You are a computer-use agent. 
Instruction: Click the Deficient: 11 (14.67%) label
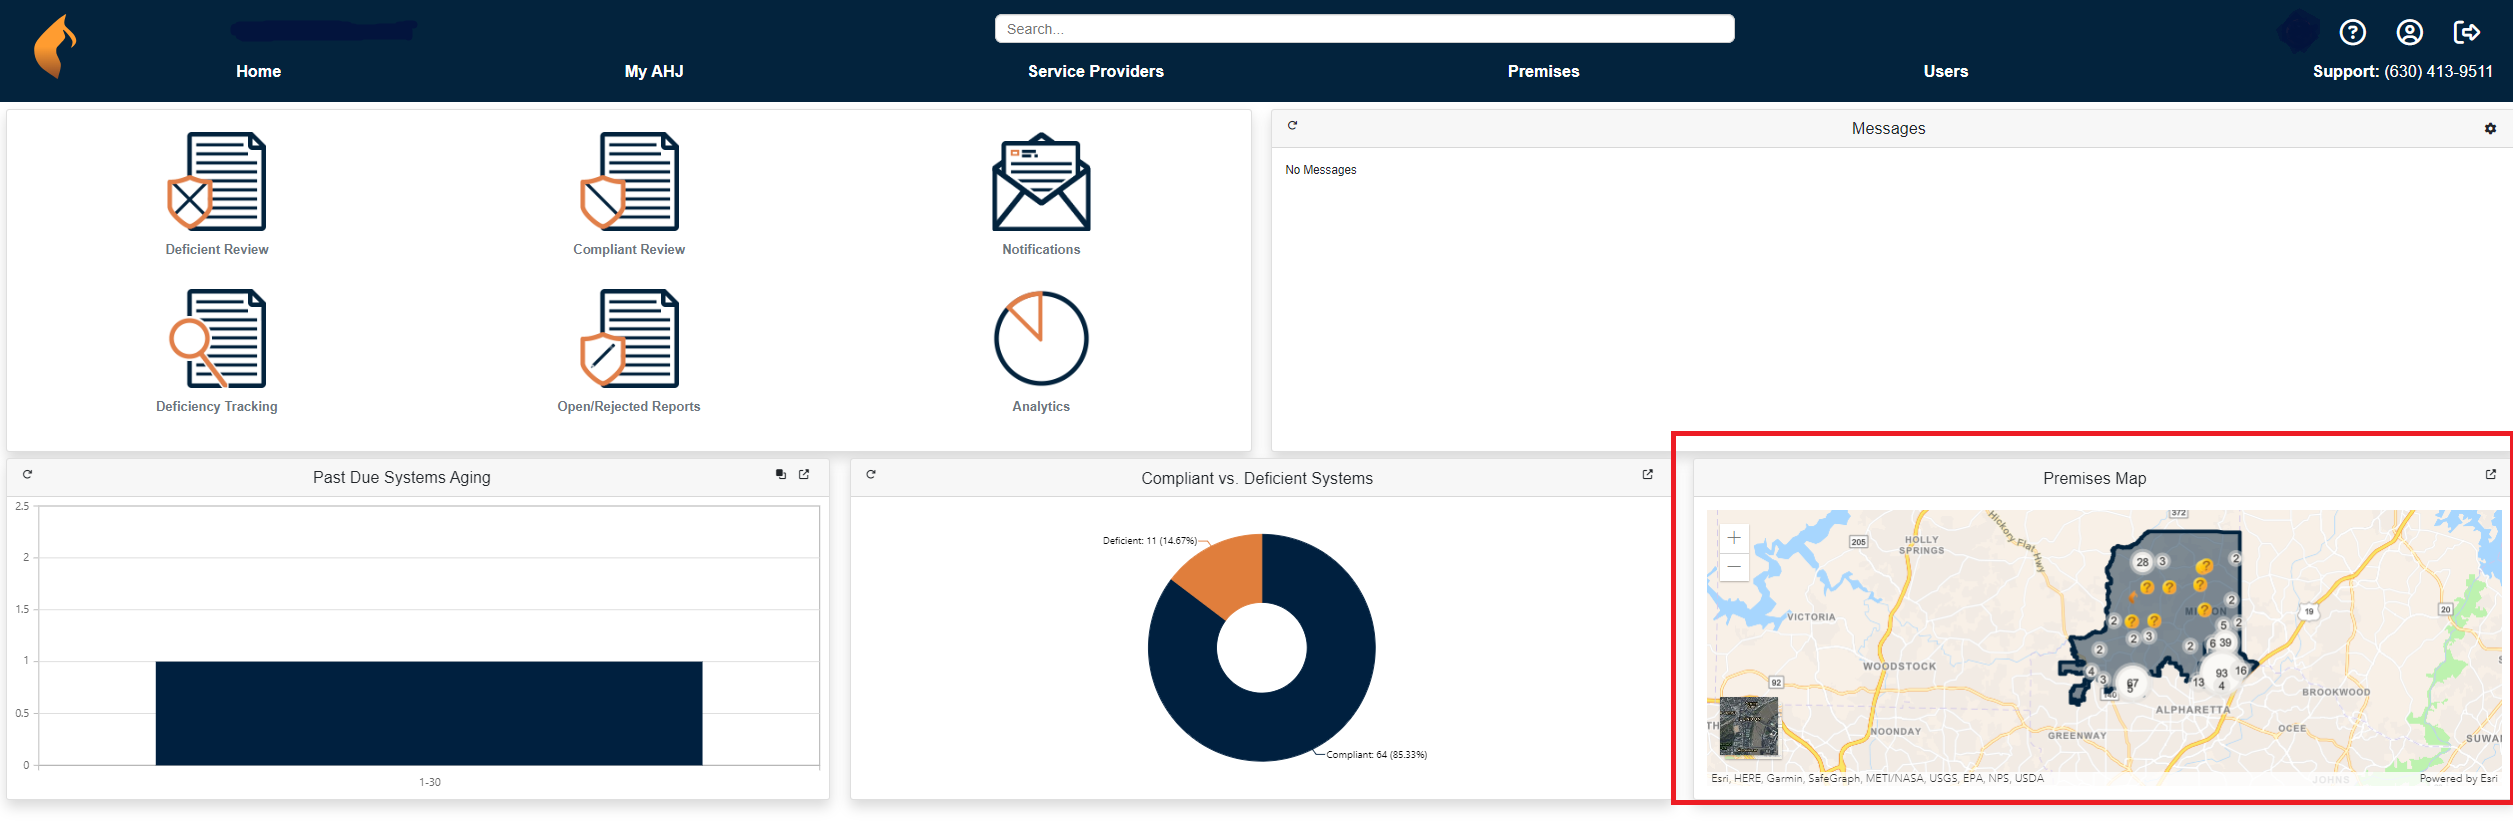1150,541
